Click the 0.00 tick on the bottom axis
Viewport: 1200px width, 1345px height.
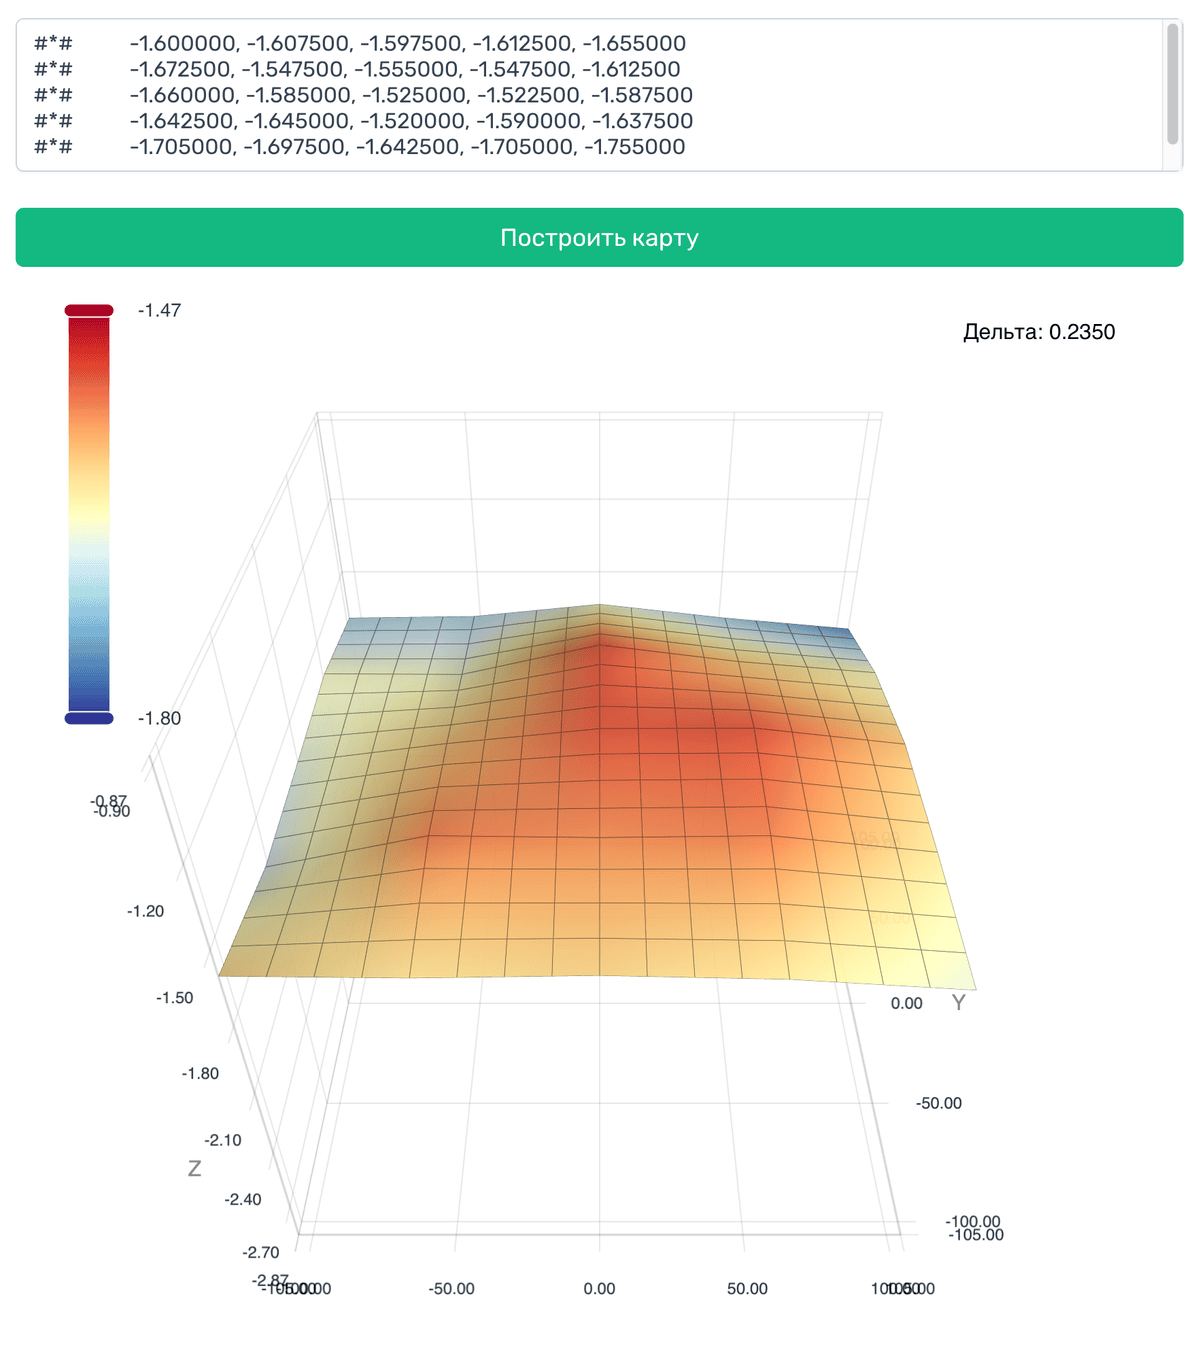(599, 1288)
